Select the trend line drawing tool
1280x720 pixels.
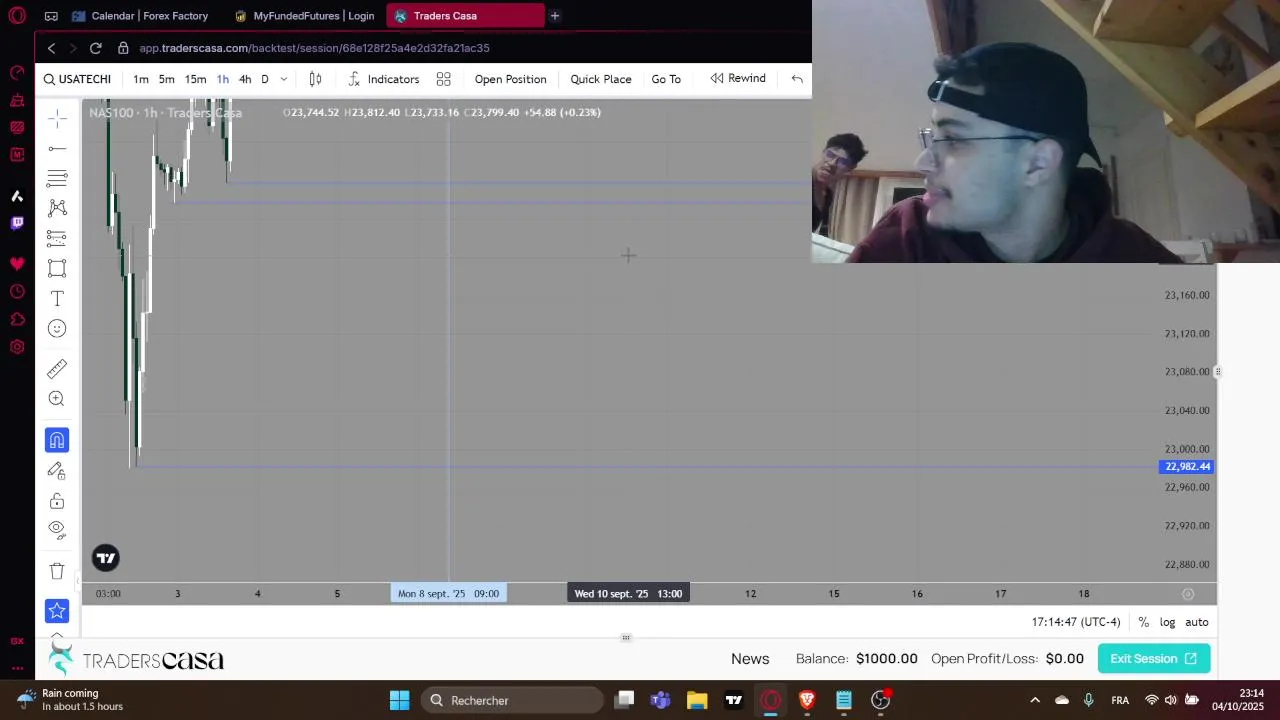tap(57, 149)
